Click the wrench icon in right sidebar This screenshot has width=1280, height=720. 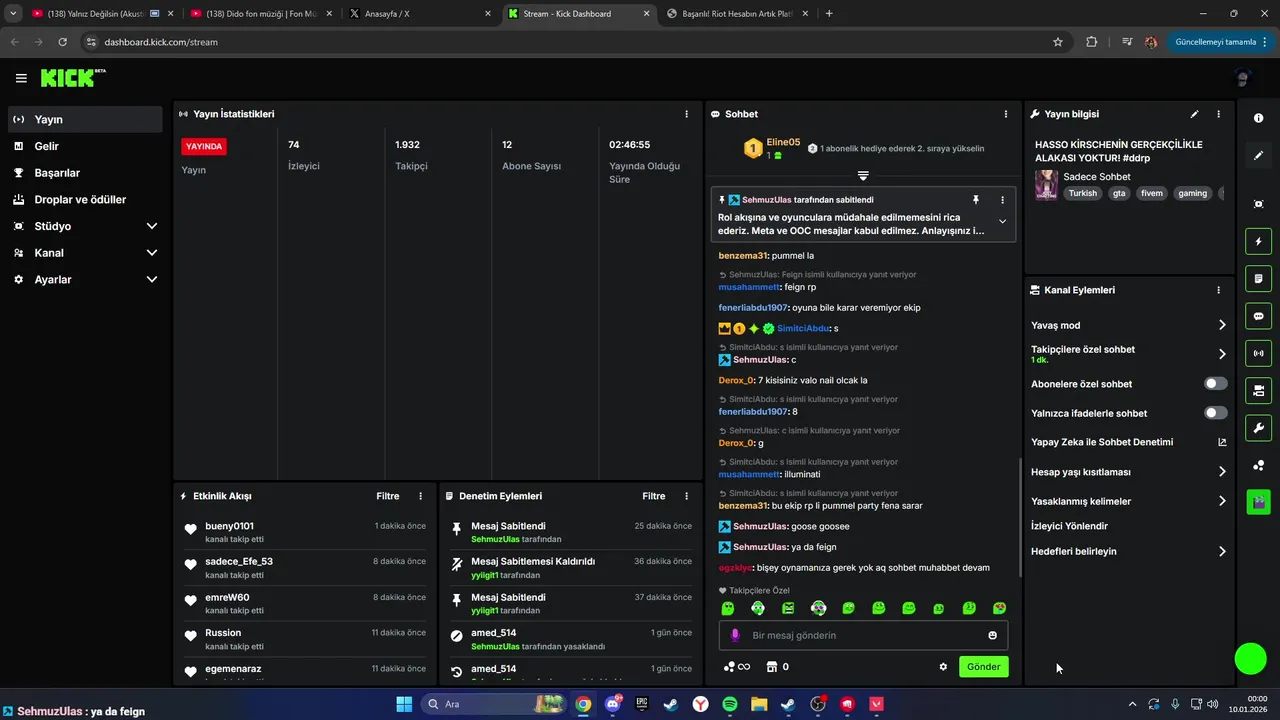point(1258,428)
